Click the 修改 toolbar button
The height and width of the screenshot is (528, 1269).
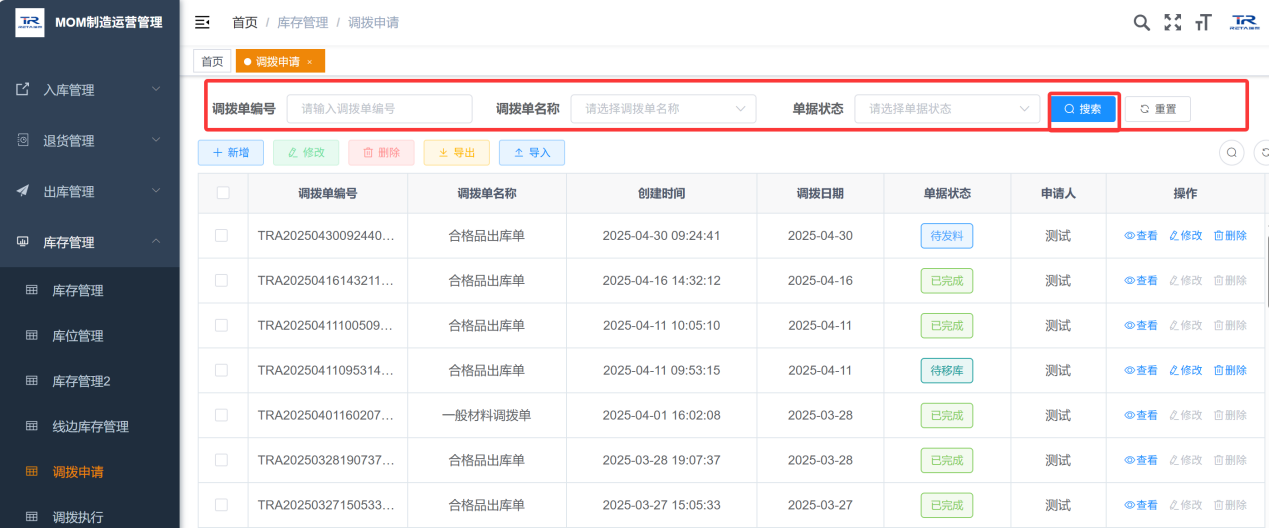306,152
